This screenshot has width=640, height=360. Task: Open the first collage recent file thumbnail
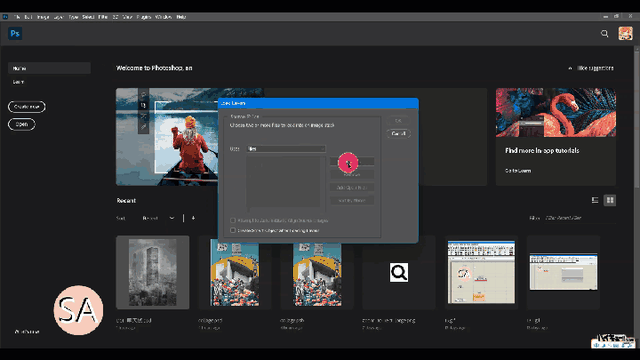[235, 272]
